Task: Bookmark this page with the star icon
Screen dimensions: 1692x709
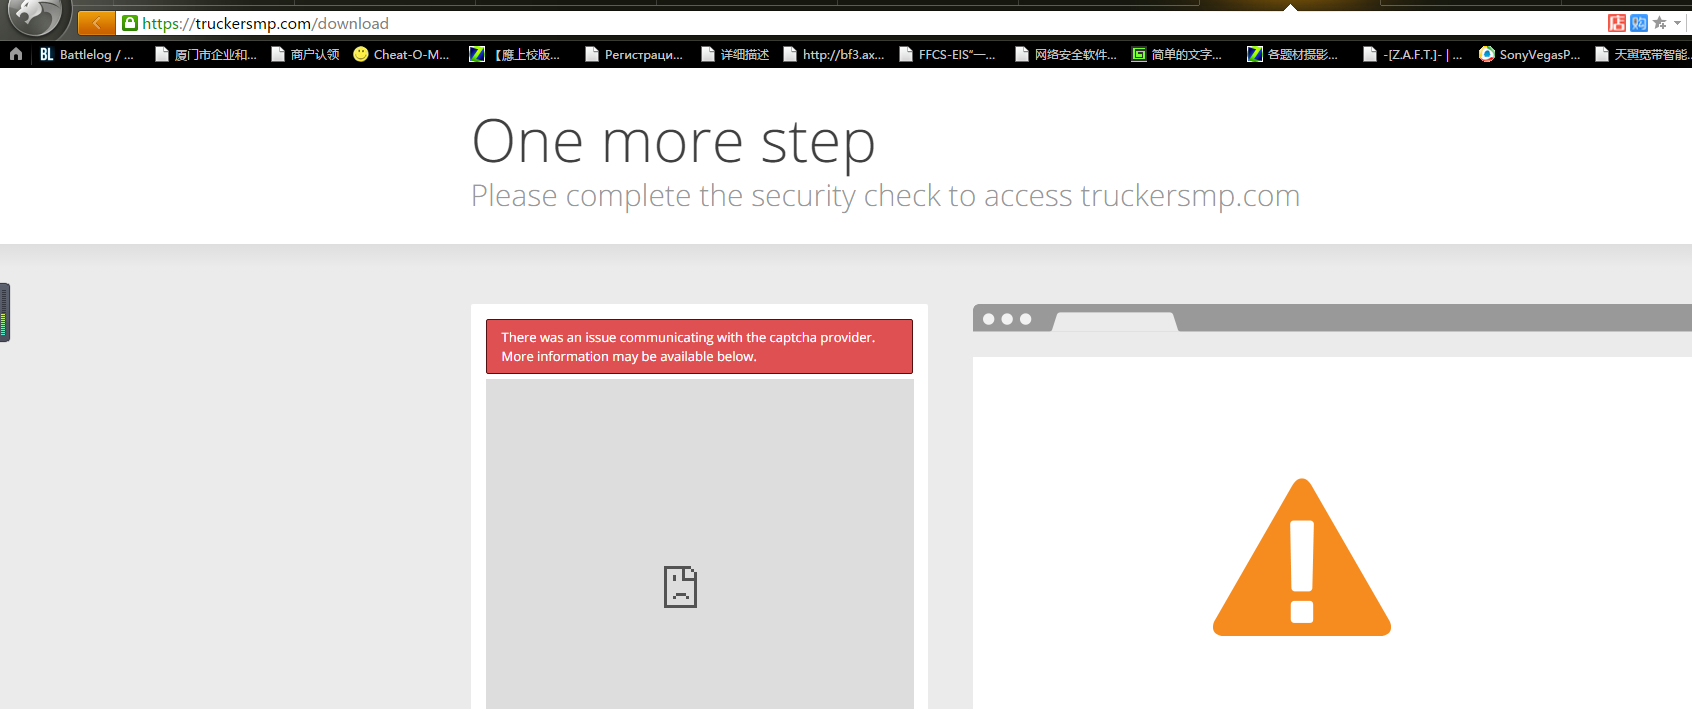Action: coord(1660,23)
